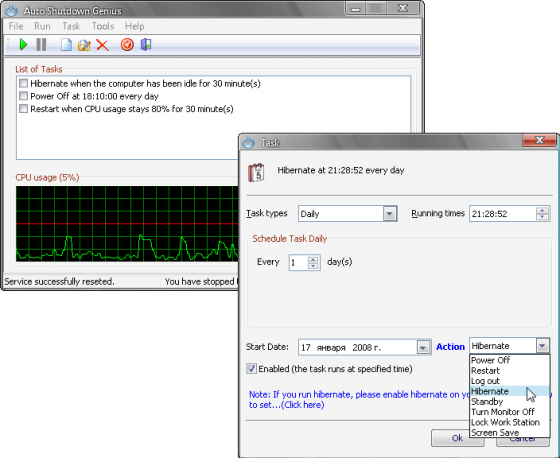Collapse the Action Hibernate dropdown arrow
This screenshot has width=560, height=458.
(542, 346)
